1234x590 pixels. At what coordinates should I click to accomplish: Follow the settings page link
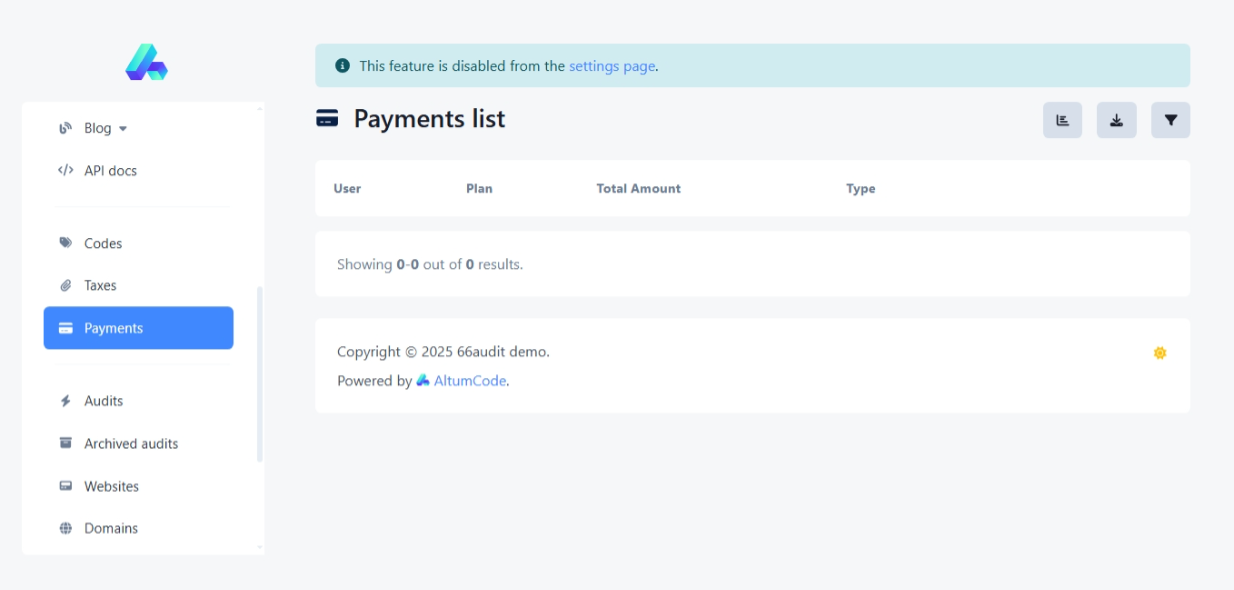[612, 66]
